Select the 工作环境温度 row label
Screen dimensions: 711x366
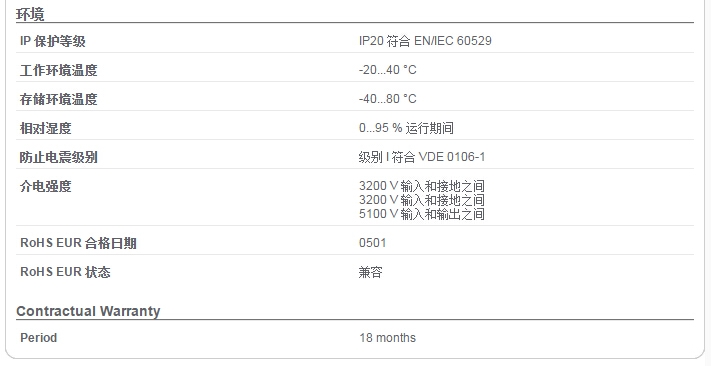tap(58, 71)
